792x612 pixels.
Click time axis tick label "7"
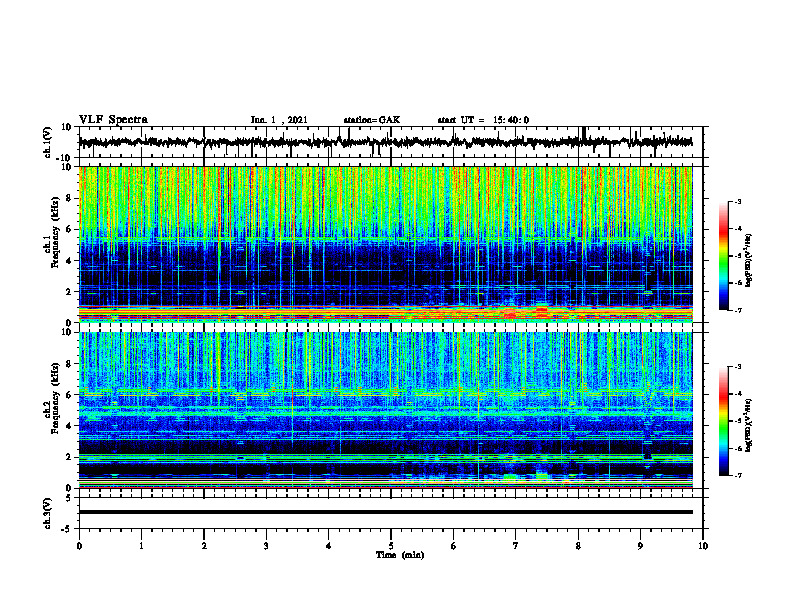click(516, 546)
